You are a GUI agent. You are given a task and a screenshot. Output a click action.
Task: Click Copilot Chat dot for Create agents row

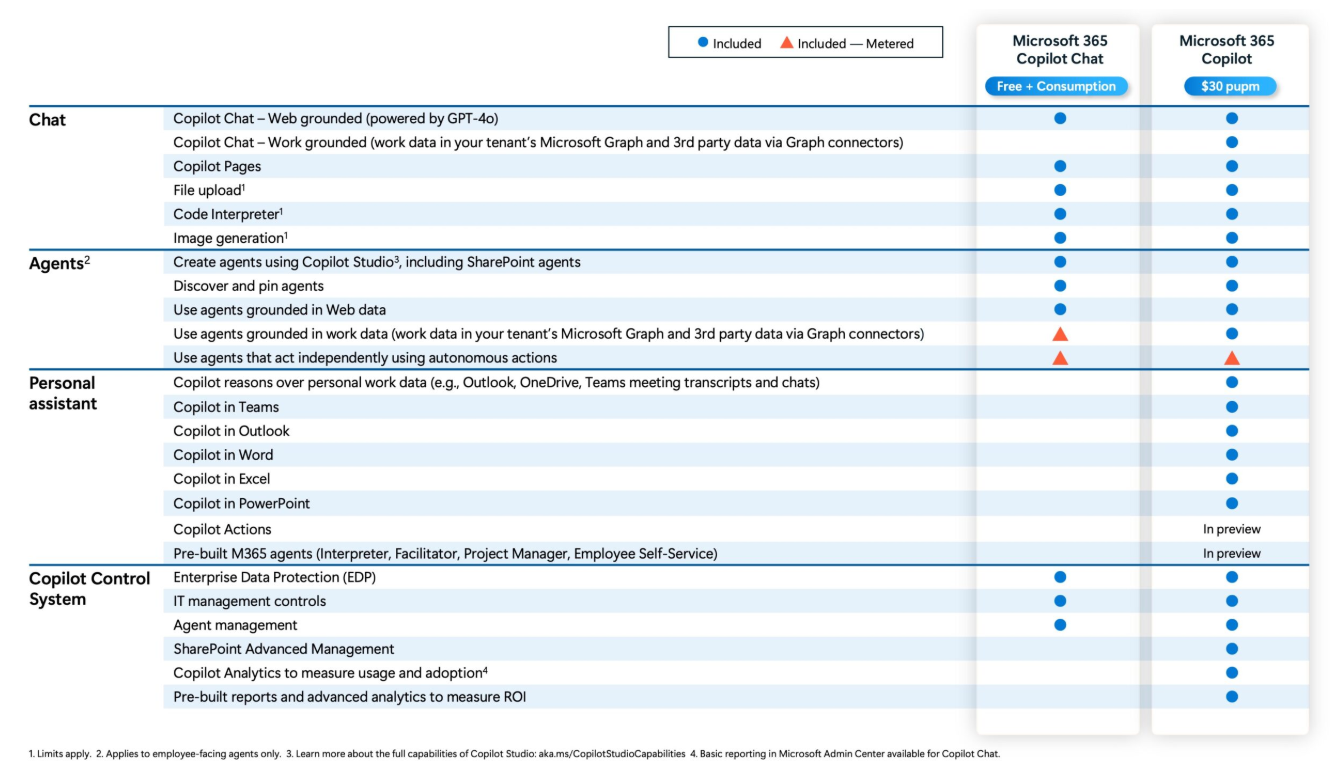1060,262
